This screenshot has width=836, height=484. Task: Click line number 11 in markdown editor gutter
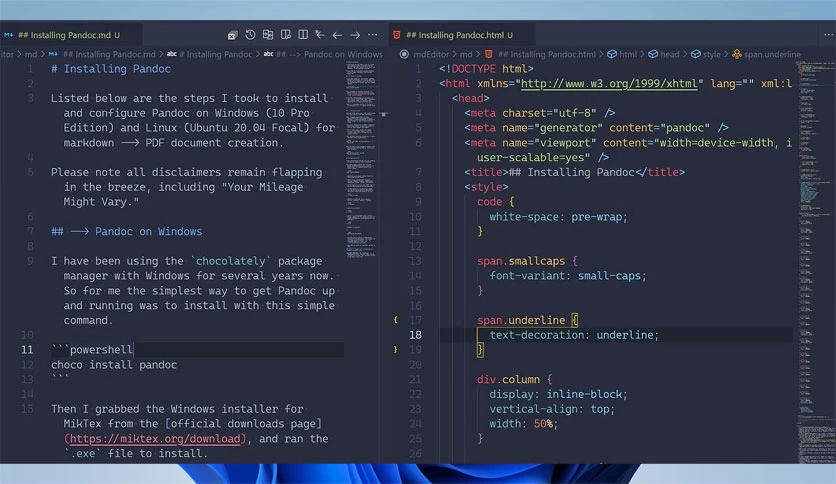tap(27, 350)
